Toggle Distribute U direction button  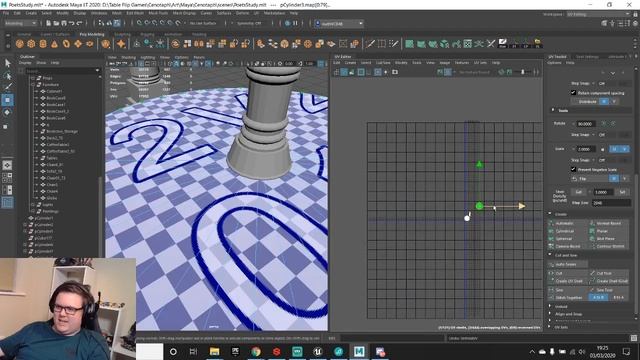pos(604,101)
